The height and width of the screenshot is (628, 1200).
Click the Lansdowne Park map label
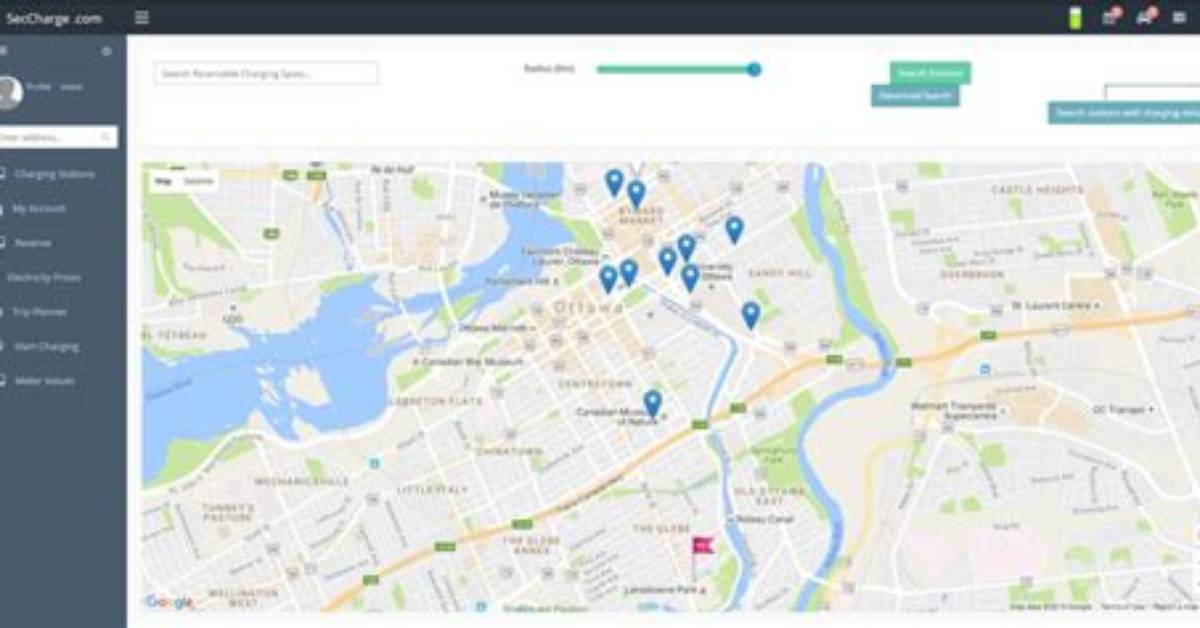[x=659, y=591]
